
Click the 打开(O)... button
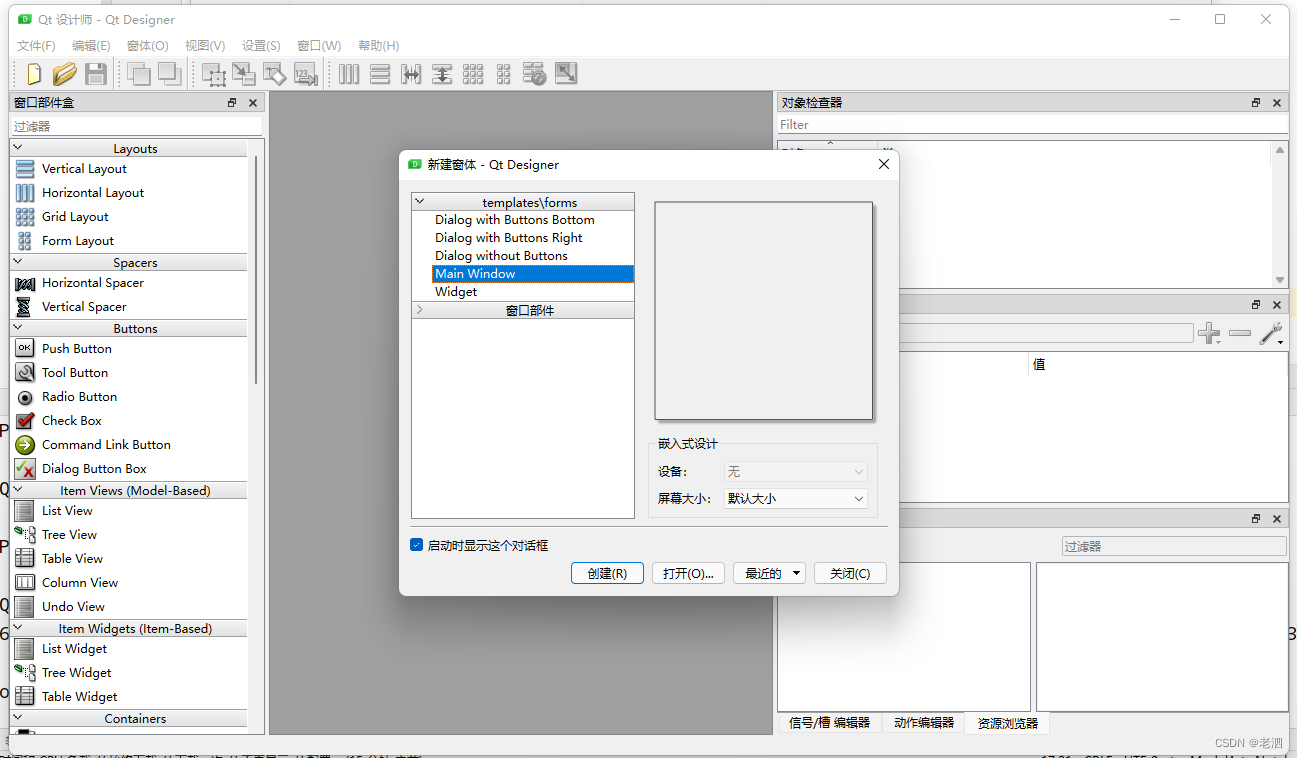point(688,573)
